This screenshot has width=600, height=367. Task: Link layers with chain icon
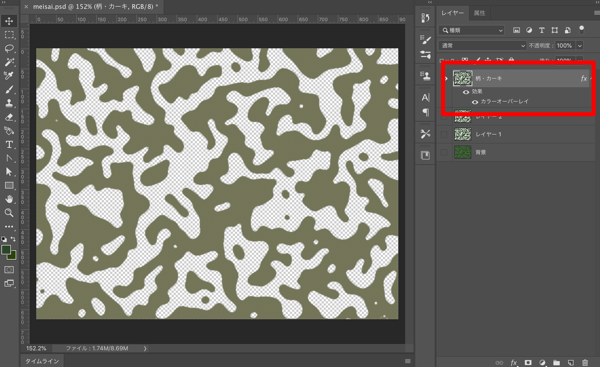point(499,362)
